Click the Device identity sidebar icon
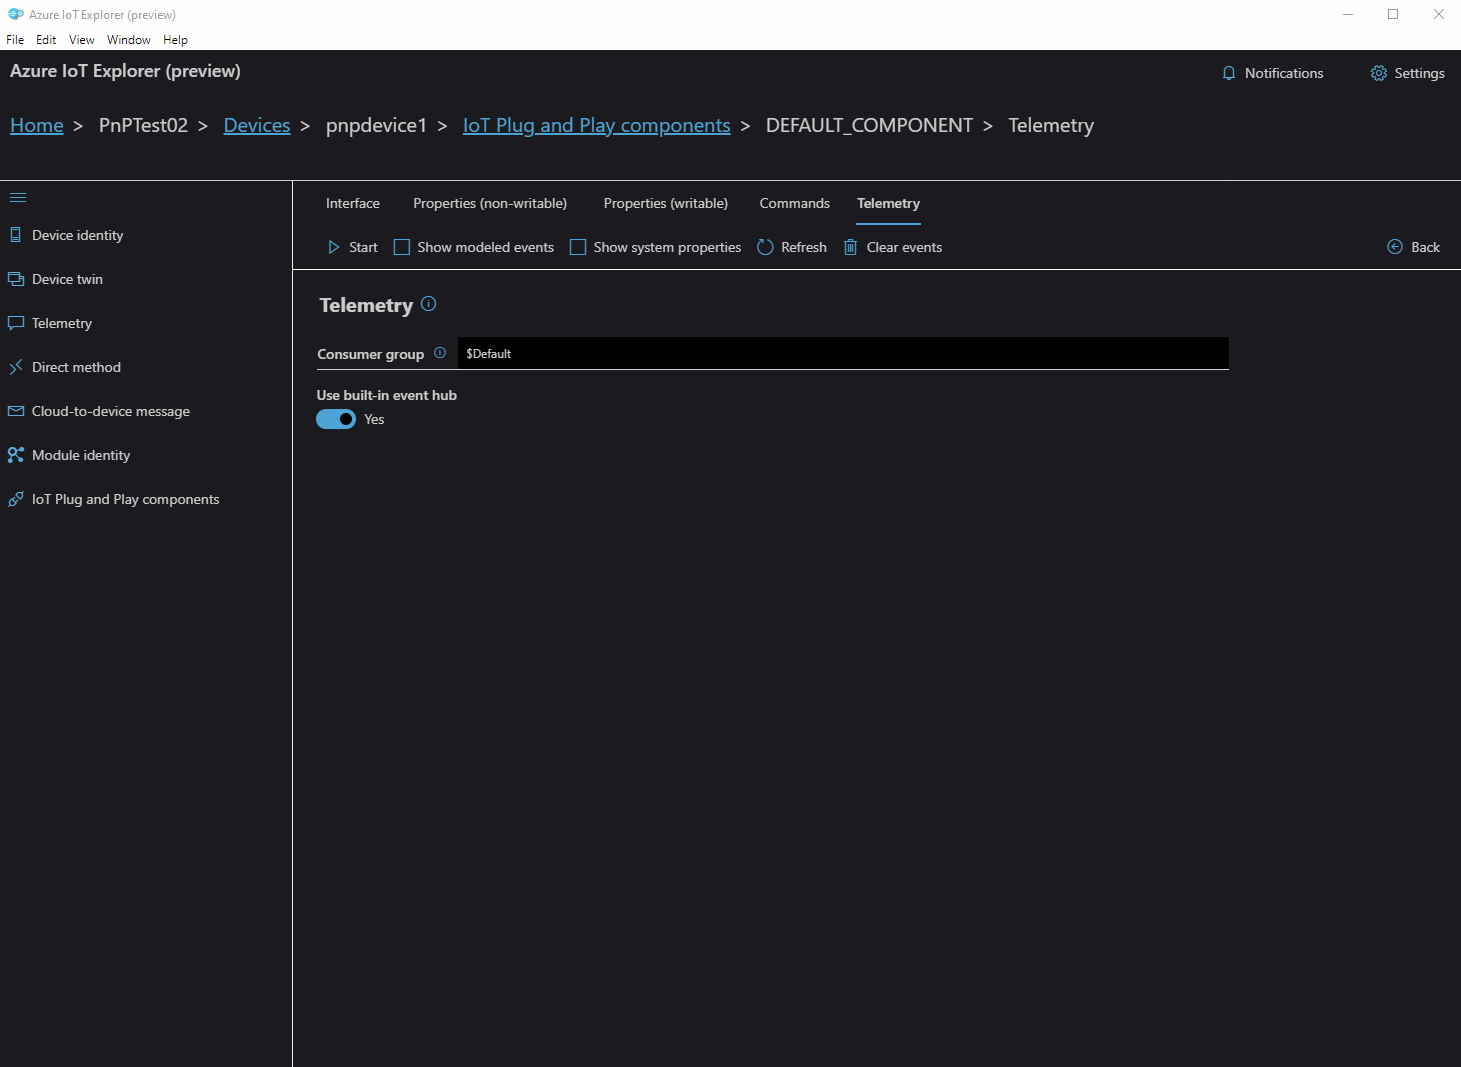Screen dimensions: 1461x1067 [15, 235]
